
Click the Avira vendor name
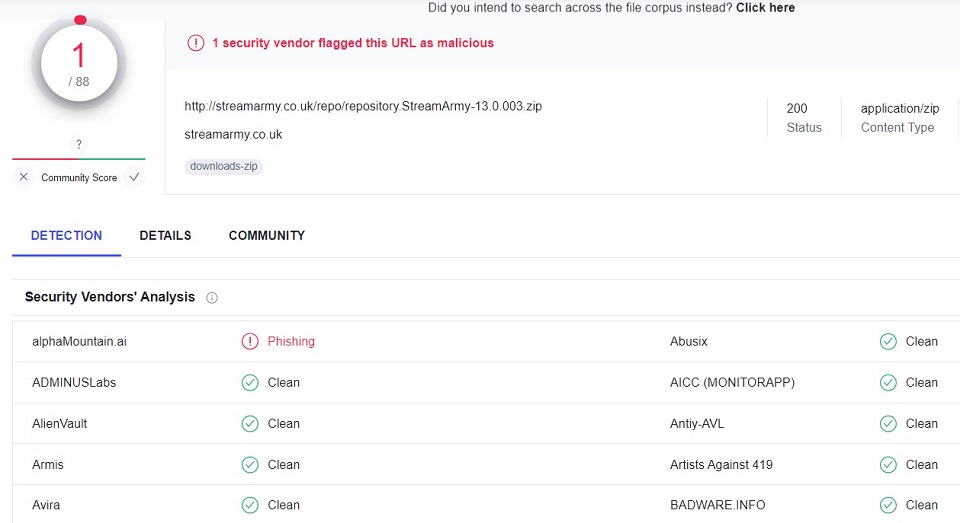pos(46,505)
